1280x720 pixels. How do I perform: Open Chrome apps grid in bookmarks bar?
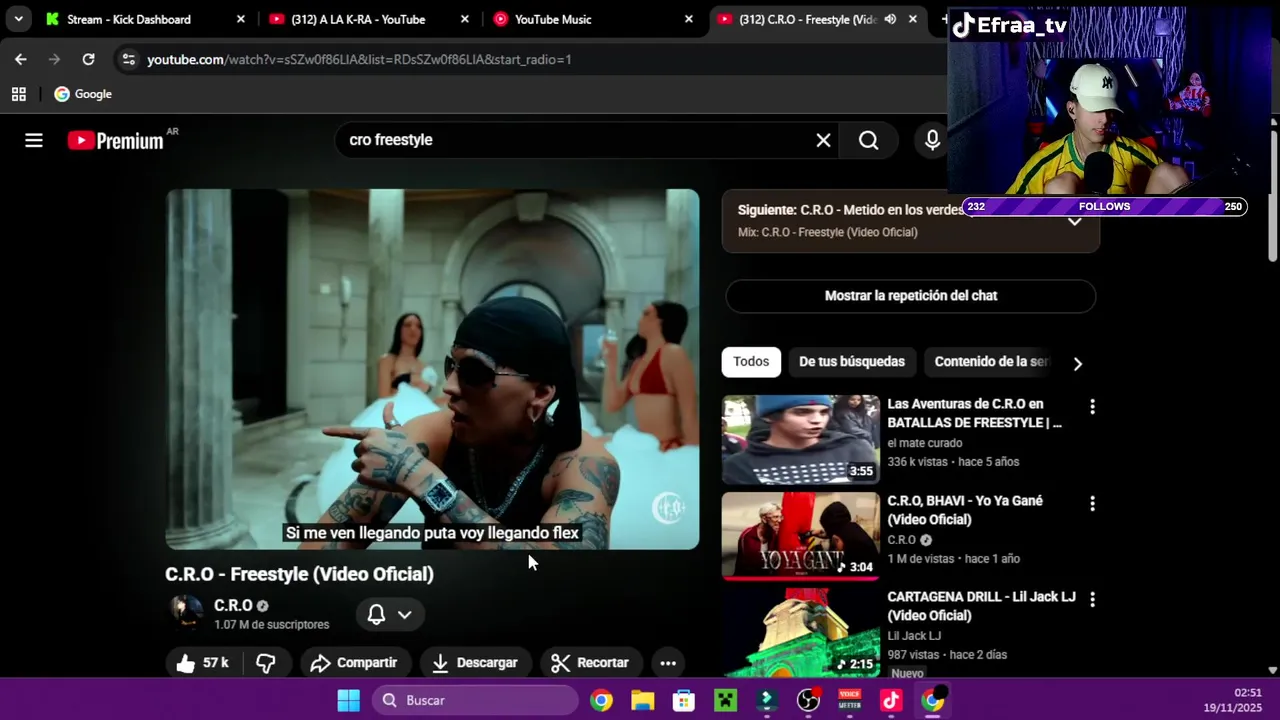click(x=18, y=94)
